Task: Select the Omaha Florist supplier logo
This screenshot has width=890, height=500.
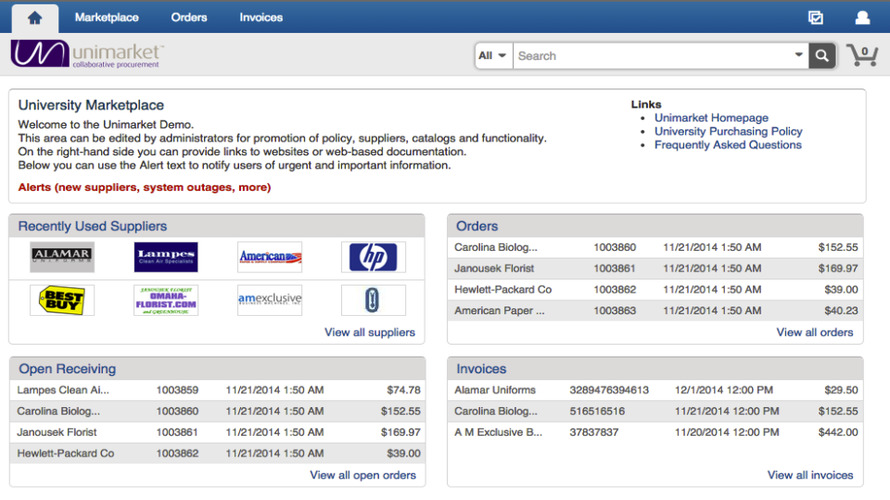Action: point(166,300)
